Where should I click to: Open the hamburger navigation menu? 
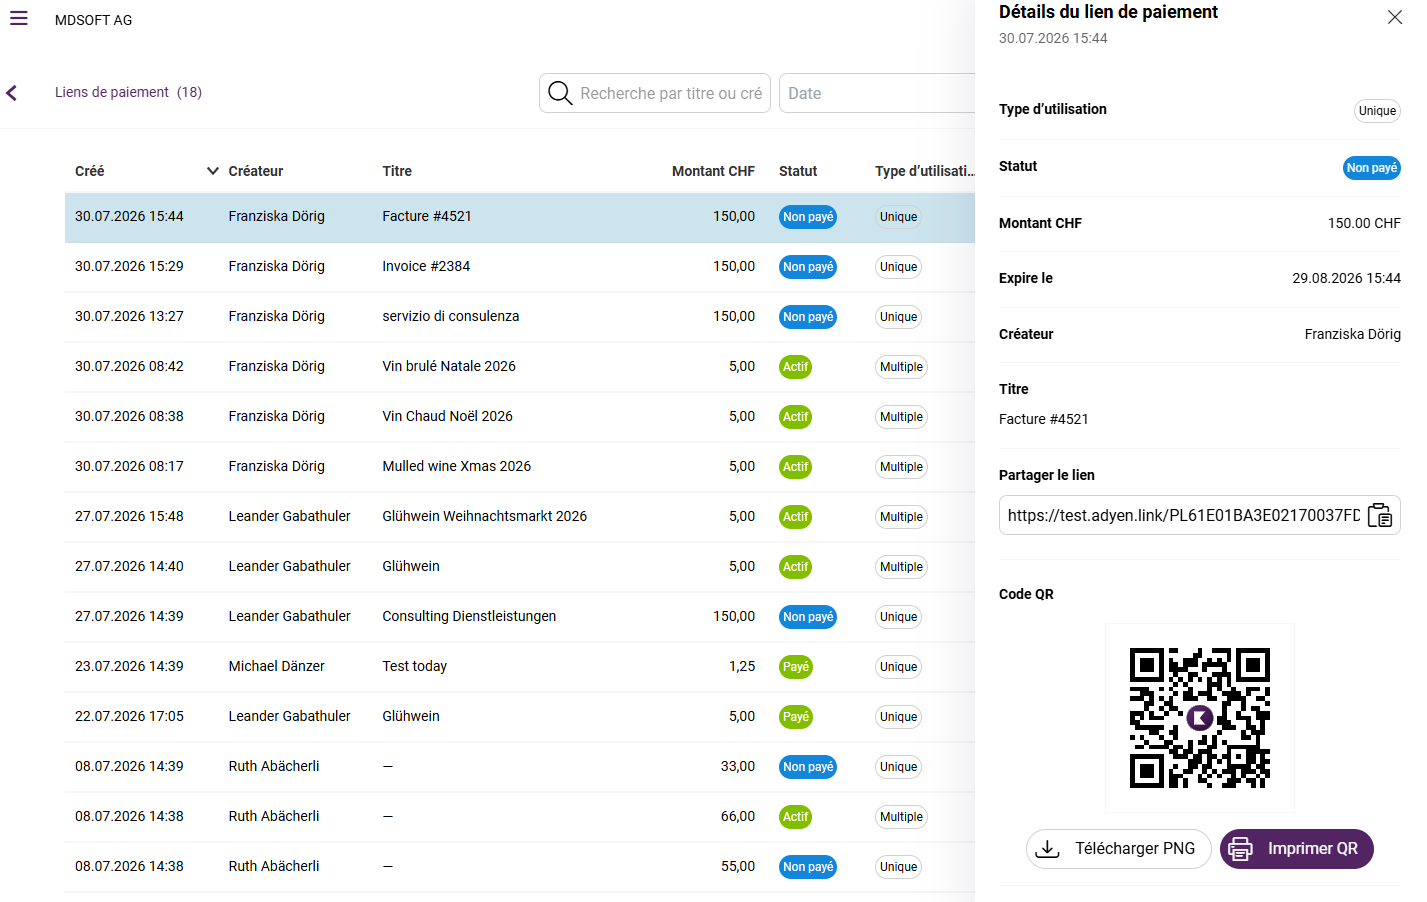(x=18, y=18)
